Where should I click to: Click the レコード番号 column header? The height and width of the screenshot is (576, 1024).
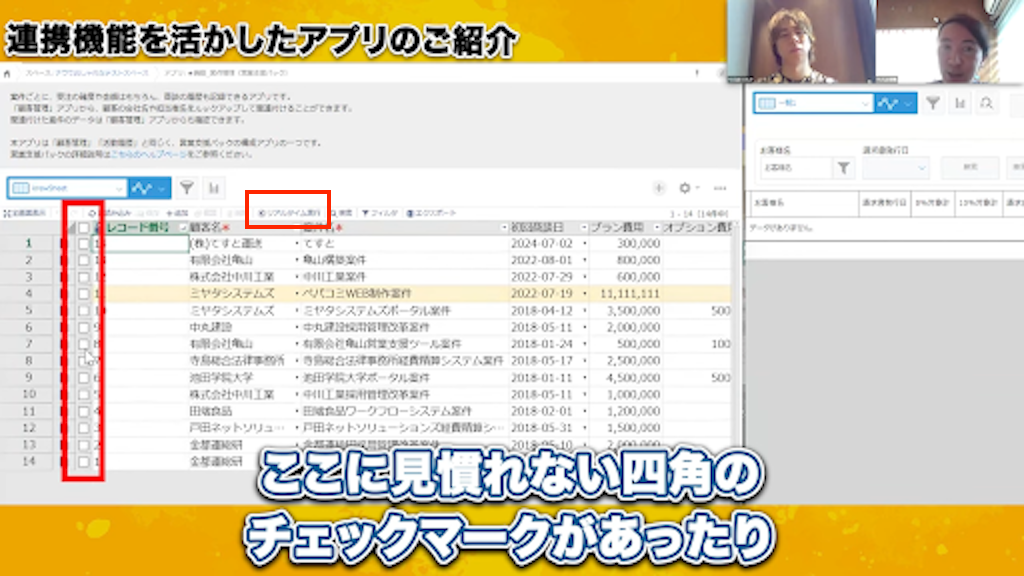[x=138, y=228]
